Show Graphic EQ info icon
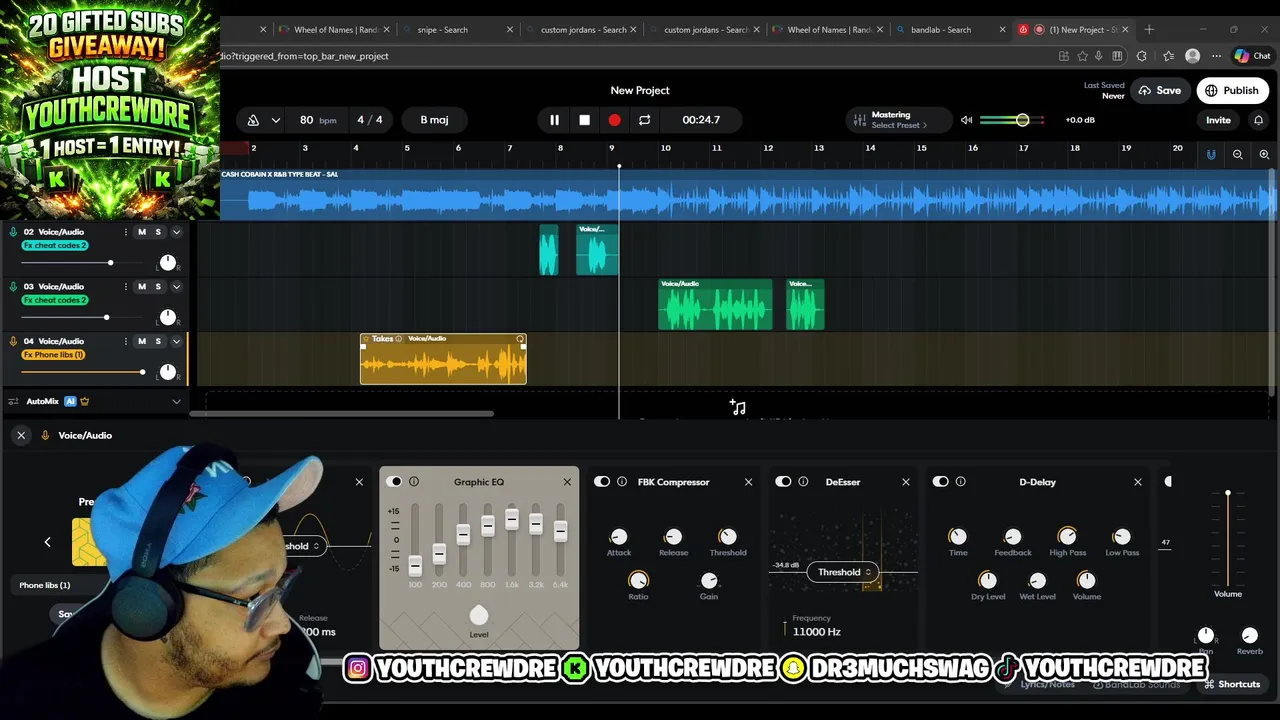 click(x=414, y=482)
